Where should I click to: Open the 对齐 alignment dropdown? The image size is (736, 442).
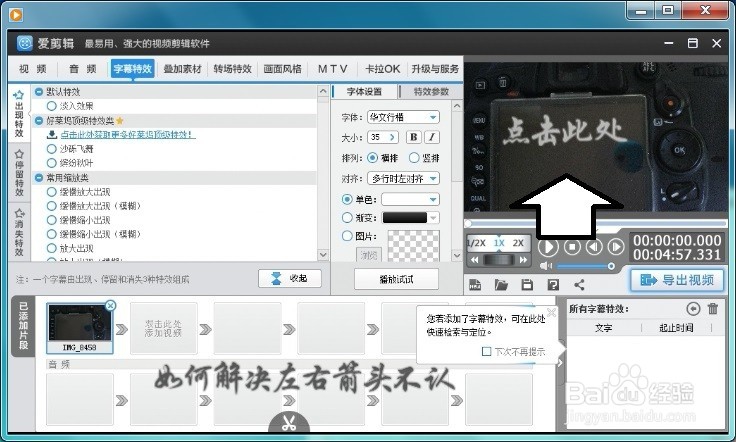tap(403, 178)
